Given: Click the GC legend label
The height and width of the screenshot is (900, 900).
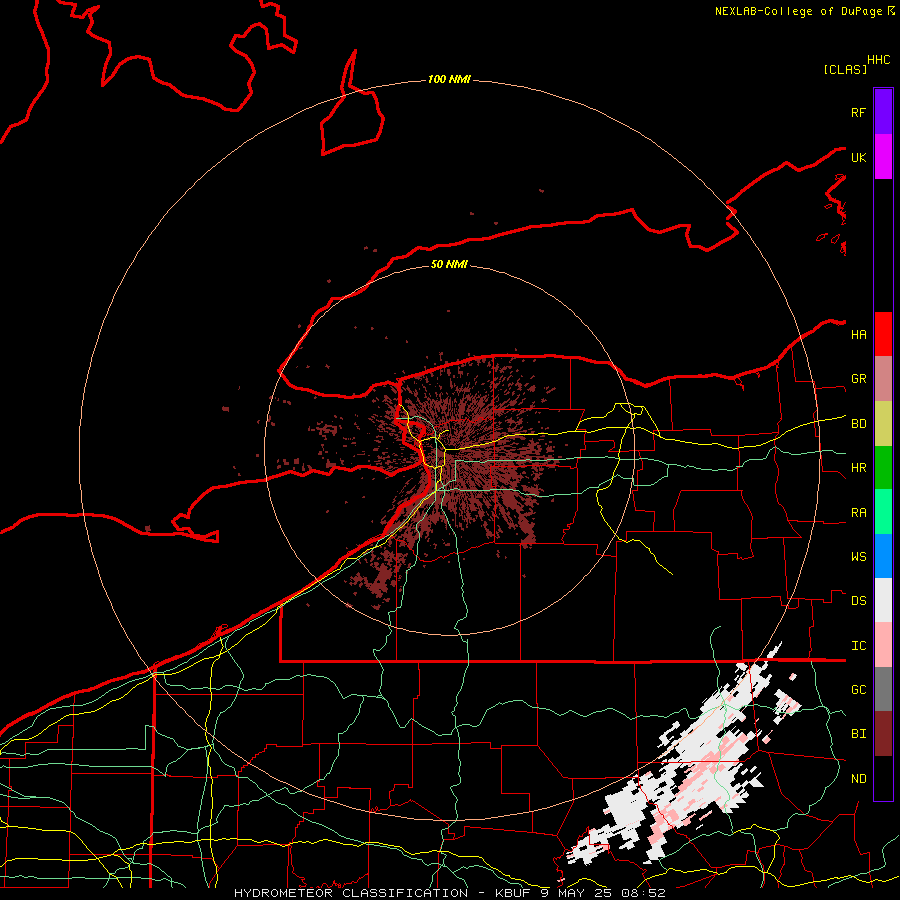Looking at the screenshot, I should [859, 690].
